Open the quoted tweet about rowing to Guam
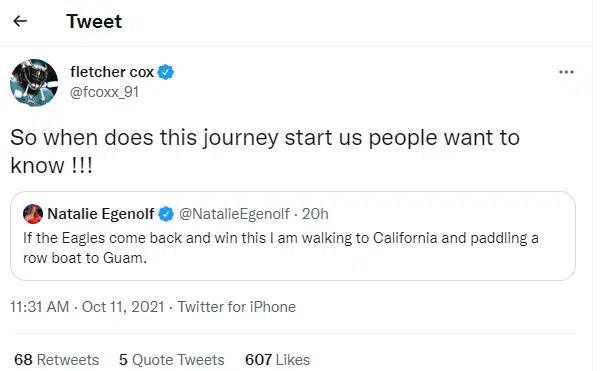The height and width of the screenshot is (371, 603). [293, 236]
